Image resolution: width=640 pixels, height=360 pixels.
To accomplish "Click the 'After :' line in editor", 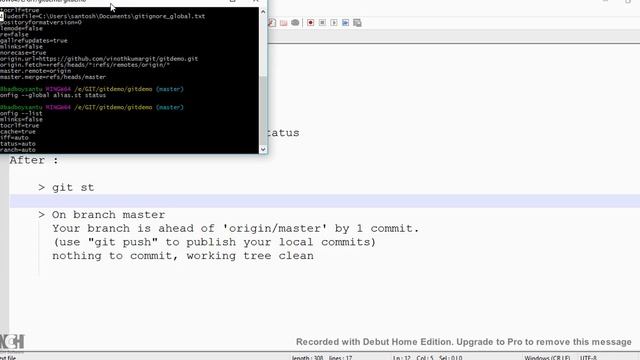I will point(34,160).
